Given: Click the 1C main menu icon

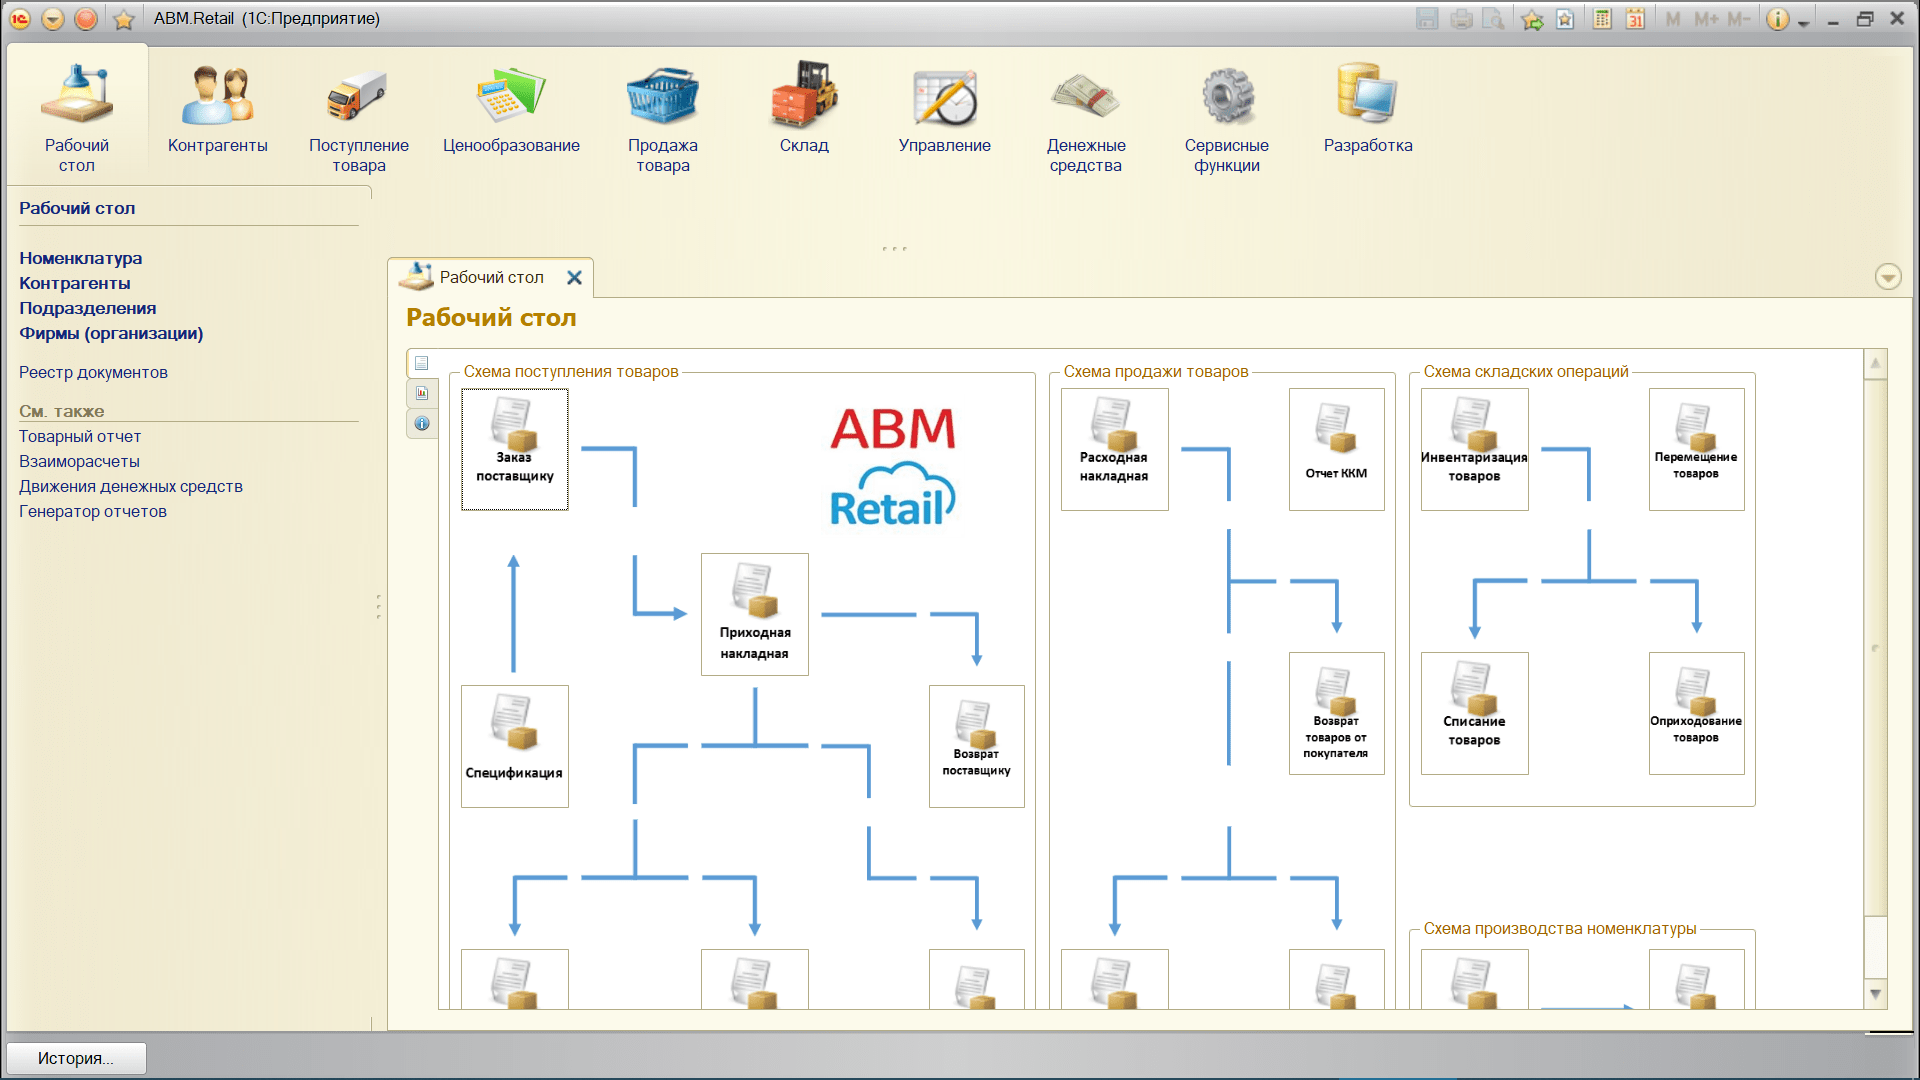Looking at the screenshot, I should tap(20, 19).
